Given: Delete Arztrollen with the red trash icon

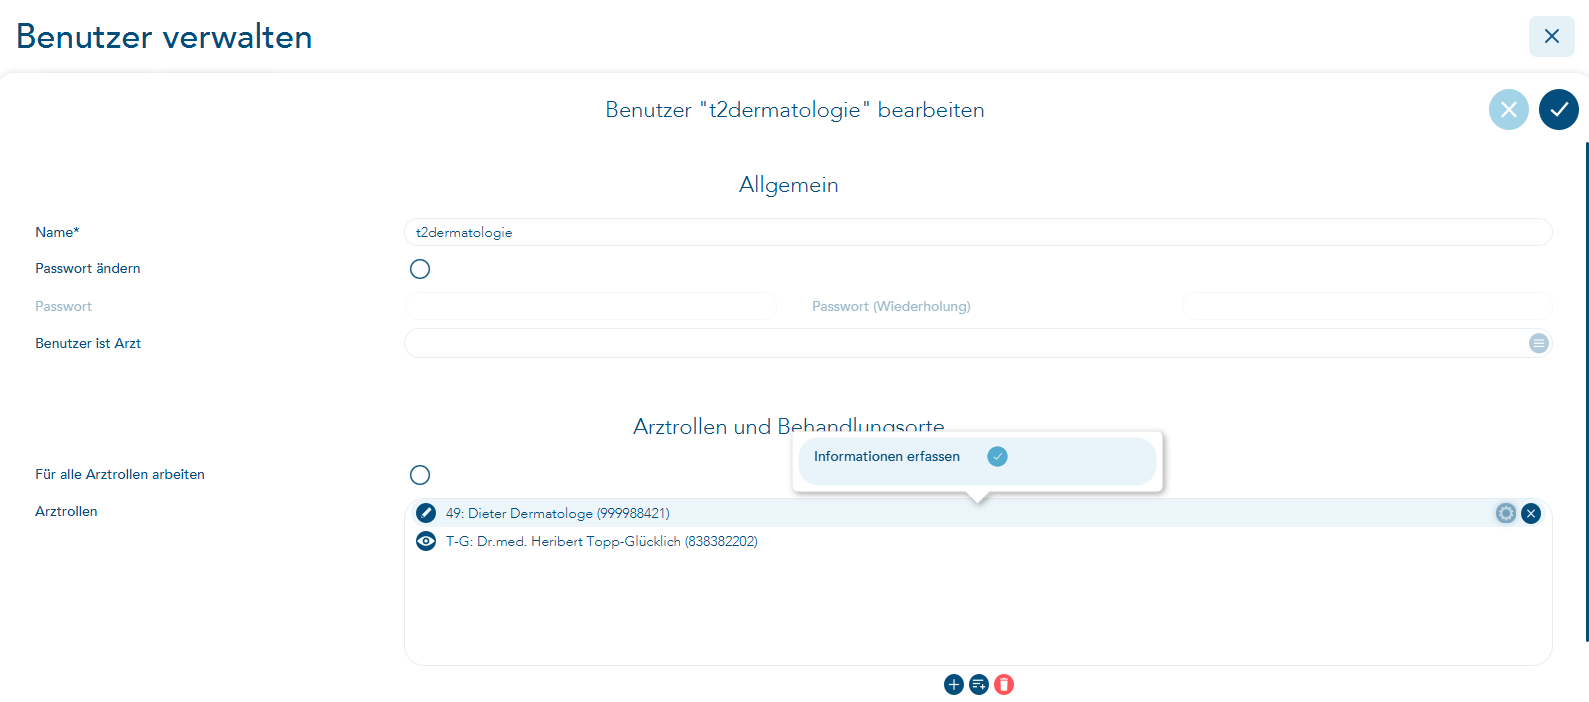Looking at the screenshot, I should (1004, 684).
